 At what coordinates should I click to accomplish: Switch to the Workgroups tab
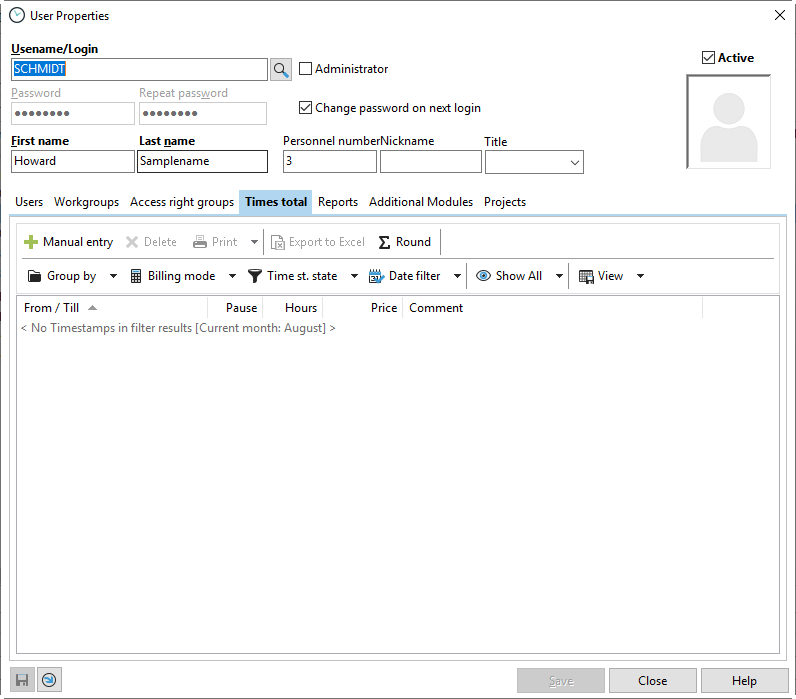coord(86,202)
